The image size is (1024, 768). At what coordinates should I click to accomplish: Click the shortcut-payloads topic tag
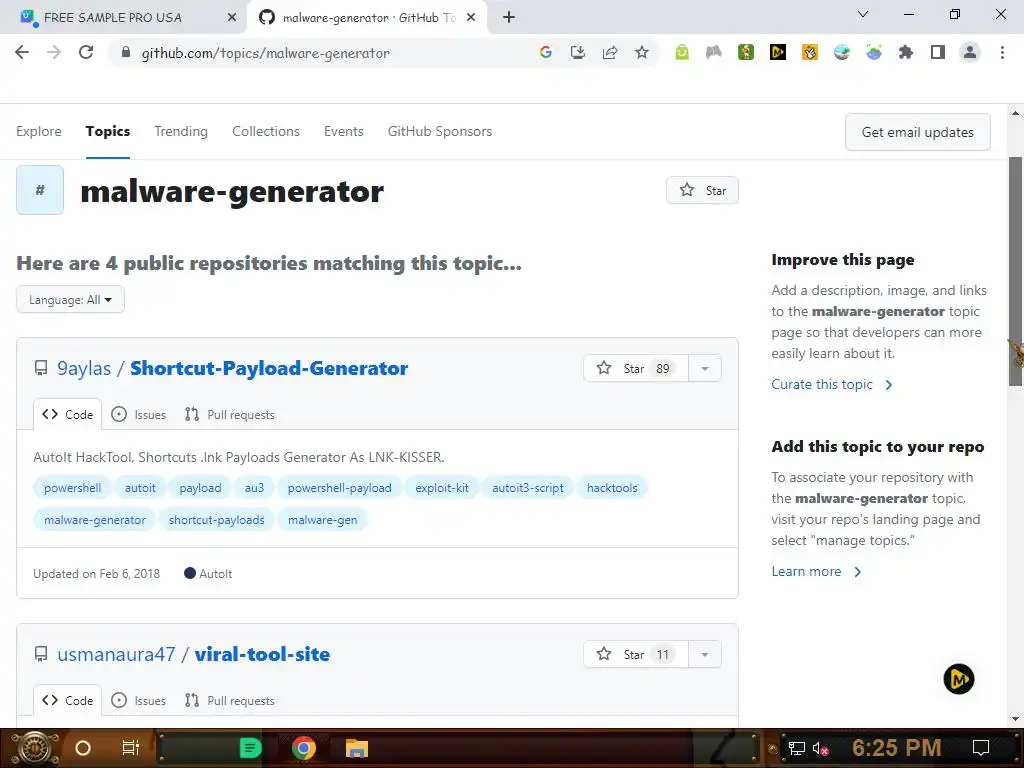[x=217, y=520]
